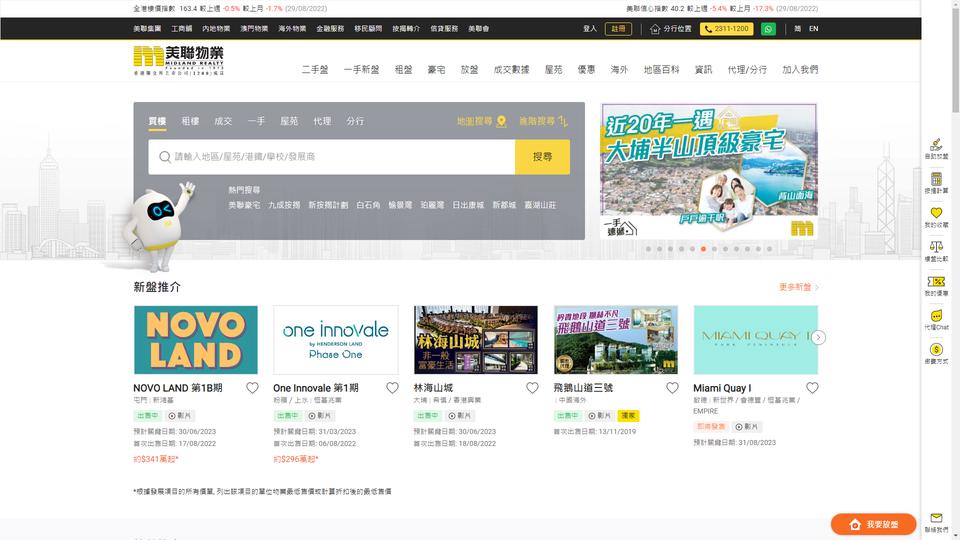The height and width of the screenshot is (540, 960).
Task: Play video for Miami Quay I
Action: [x=748, y=427]
